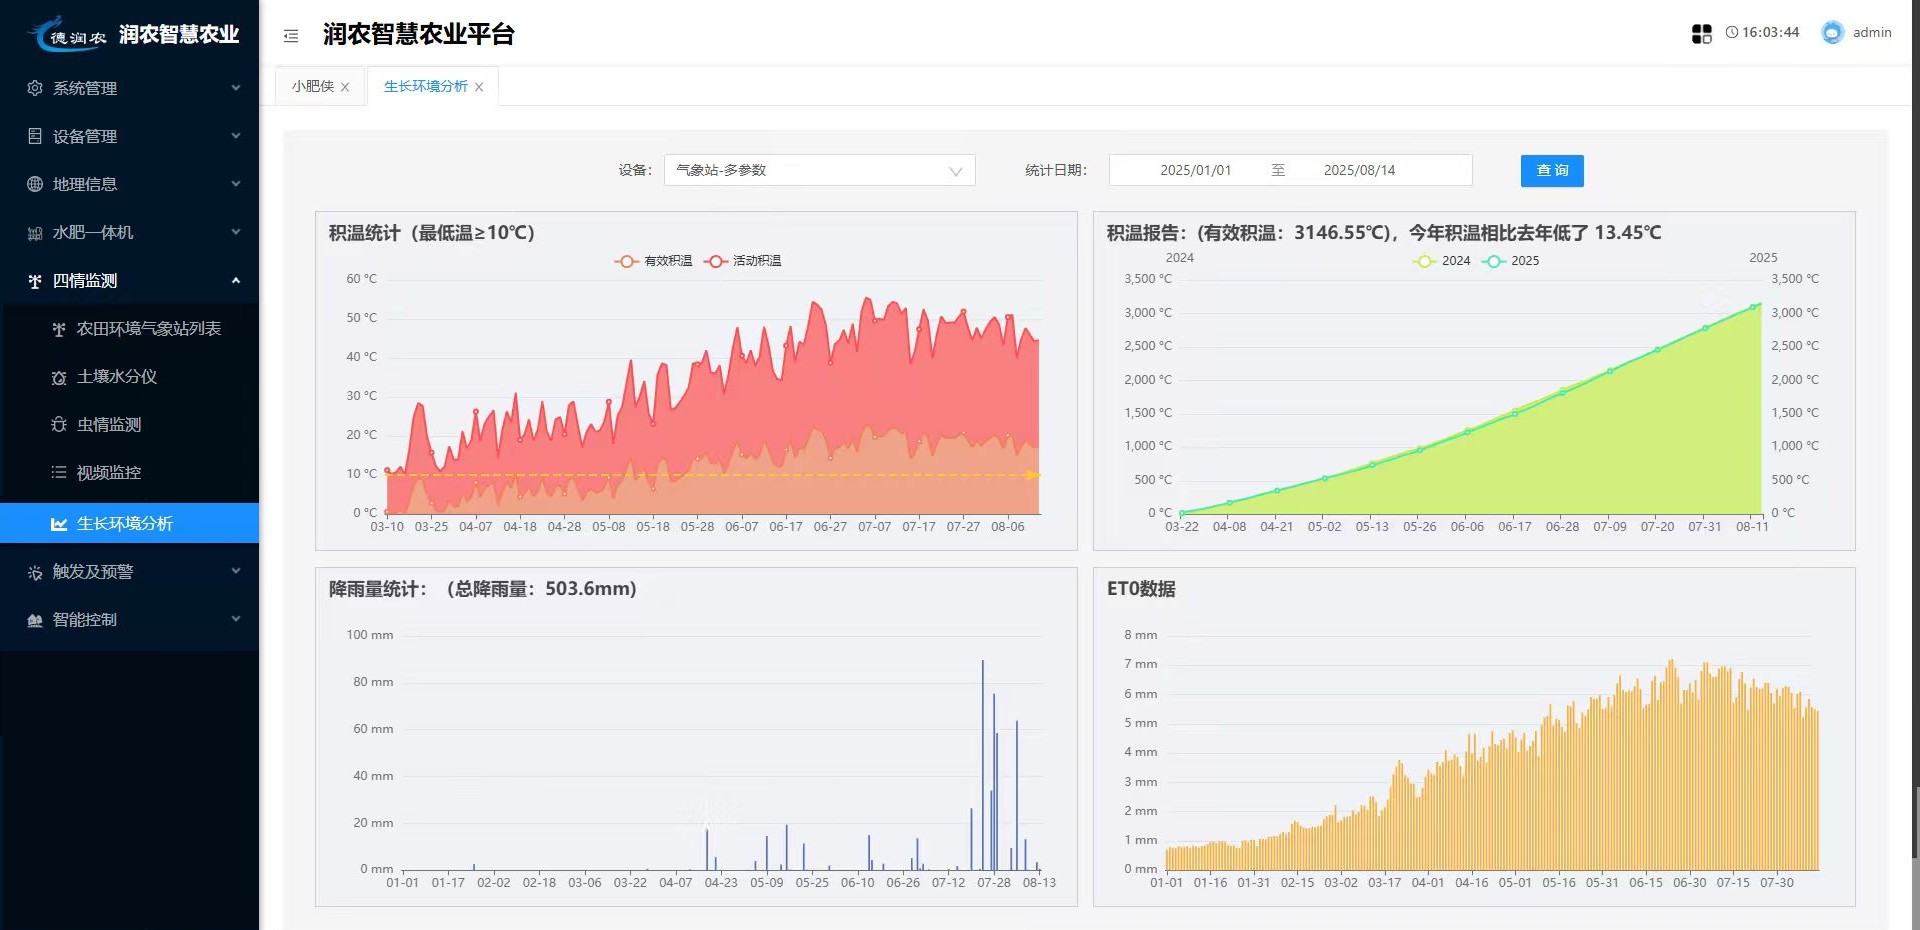Open 视频监控 video monitoring page
The height and width of the screenshot is (930, 1920).
[109, 473]
